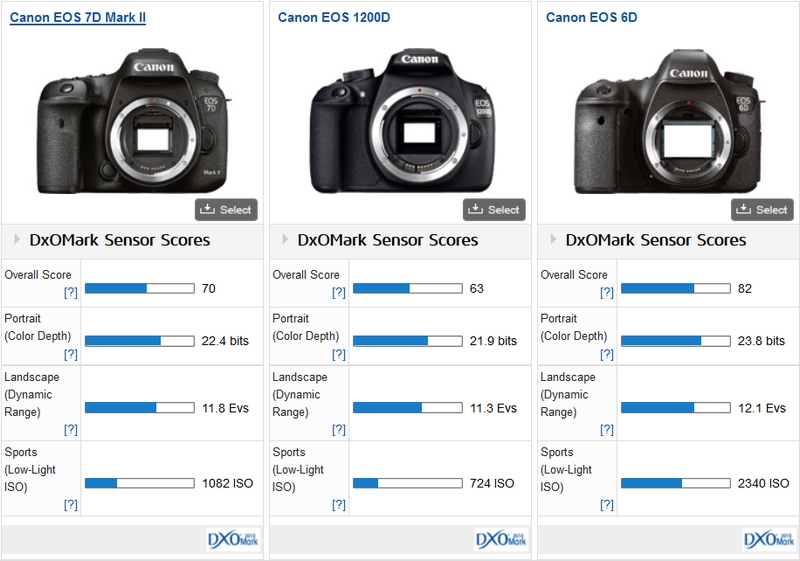
Task: Click the Overall Score bar showing 82
Action: tap(676, 289)
